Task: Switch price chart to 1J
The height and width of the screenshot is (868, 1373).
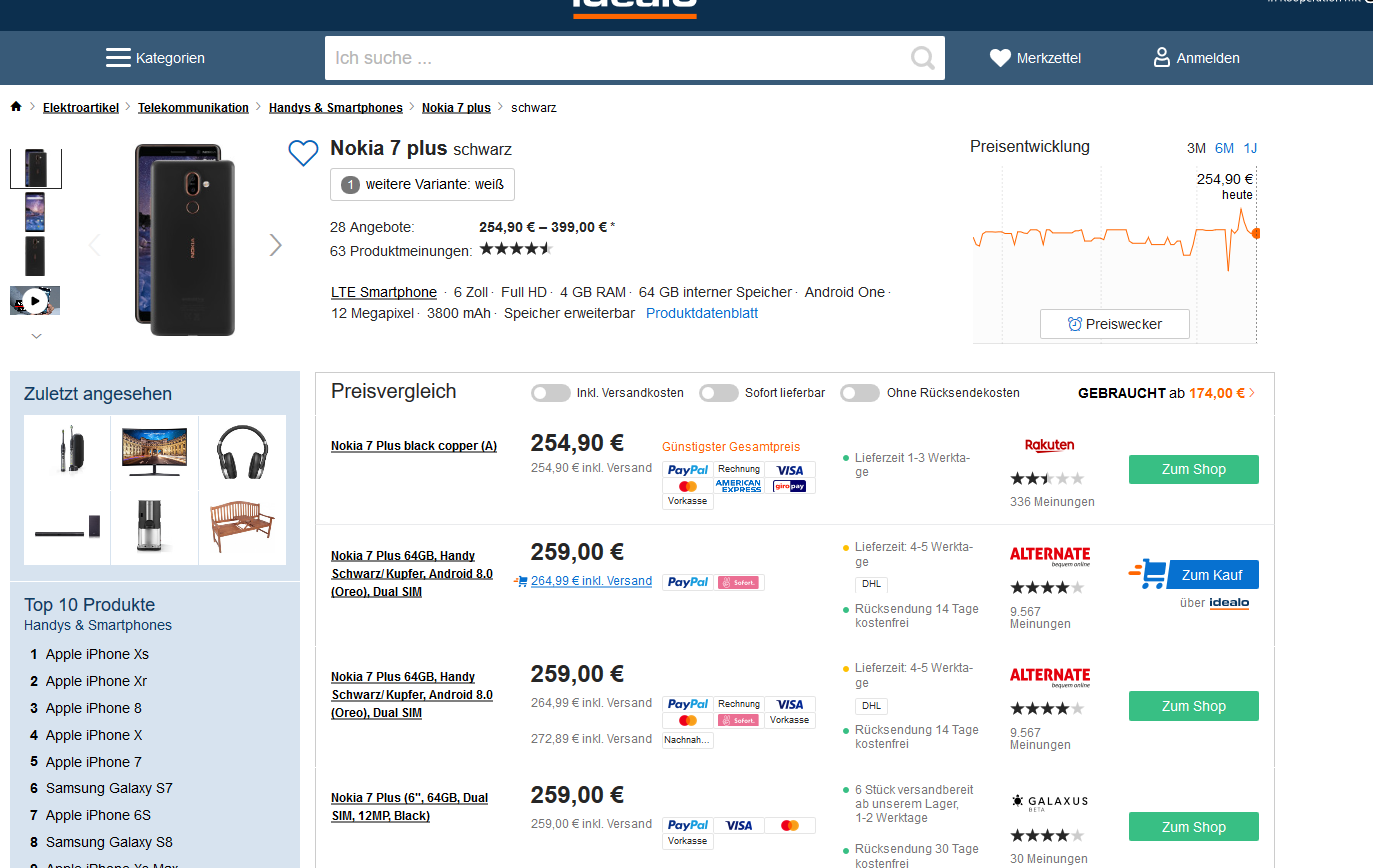Action: coord(1250,148)
